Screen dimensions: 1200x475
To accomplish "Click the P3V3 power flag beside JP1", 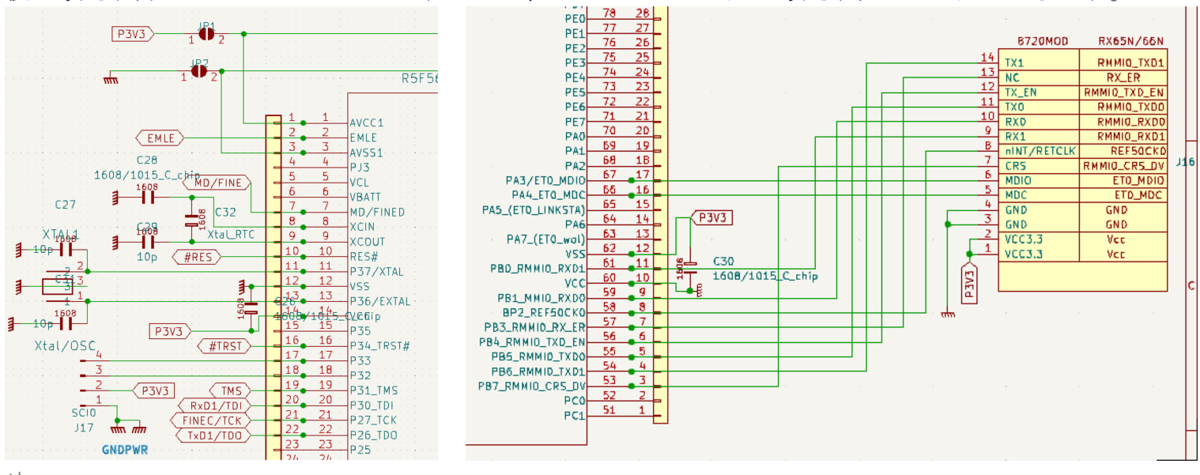I will point(133,34).
